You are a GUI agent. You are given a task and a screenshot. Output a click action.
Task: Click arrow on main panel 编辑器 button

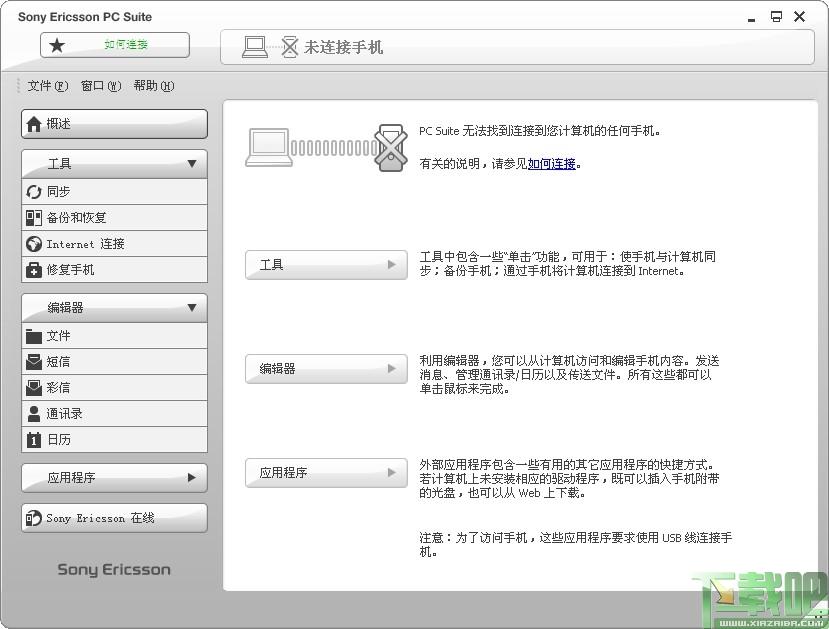coord(391,368)
